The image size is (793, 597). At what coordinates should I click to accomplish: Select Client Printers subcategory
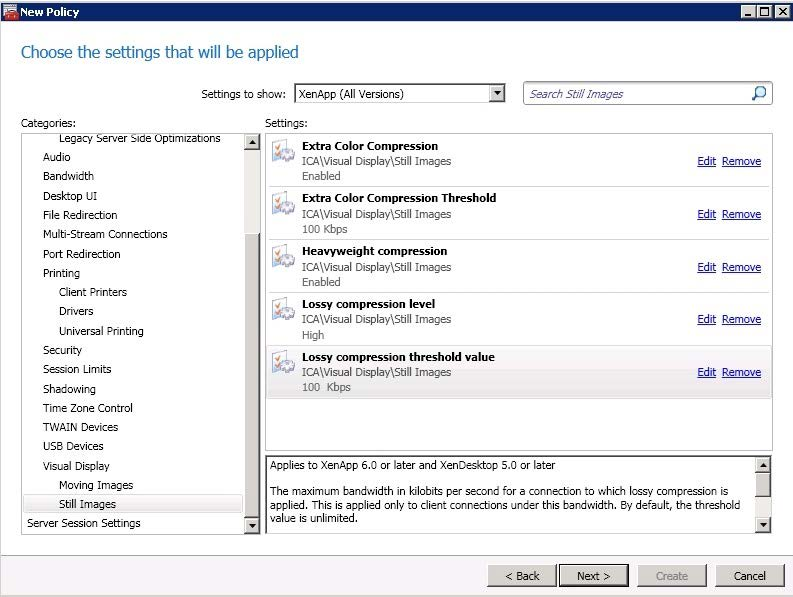[x=93, y=292]
